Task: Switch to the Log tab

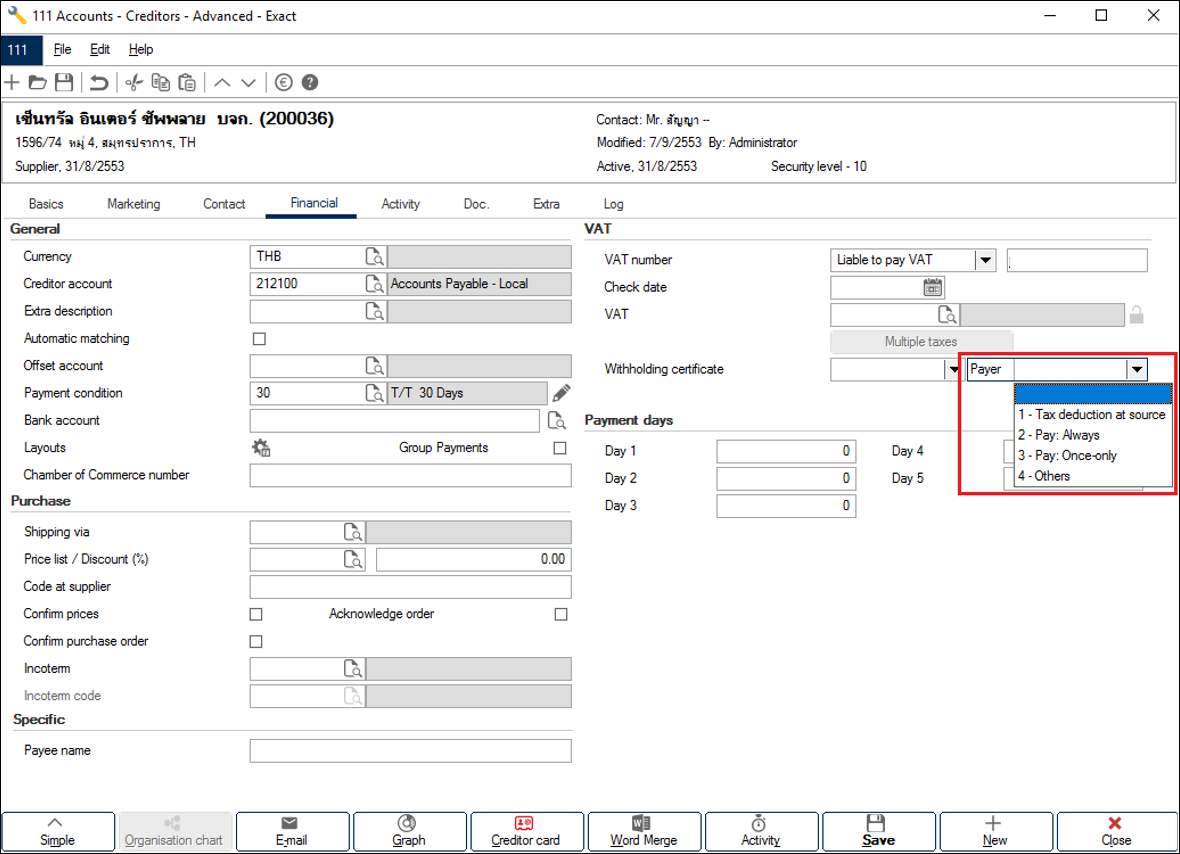Action: pyautogui.click(x=613, y=204)
